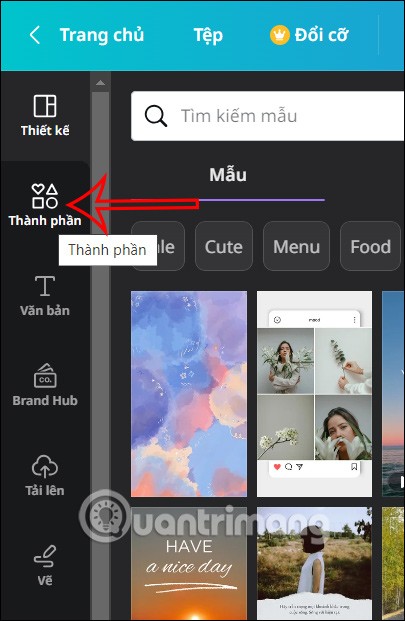The width and height of the screenshot is (405, 621).
Task: Open the Văn bản text tool
Action: coord(45,286)
